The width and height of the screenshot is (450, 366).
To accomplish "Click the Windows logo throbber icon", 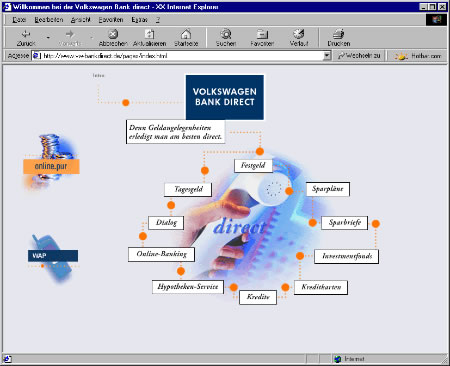I will [436, 20].
